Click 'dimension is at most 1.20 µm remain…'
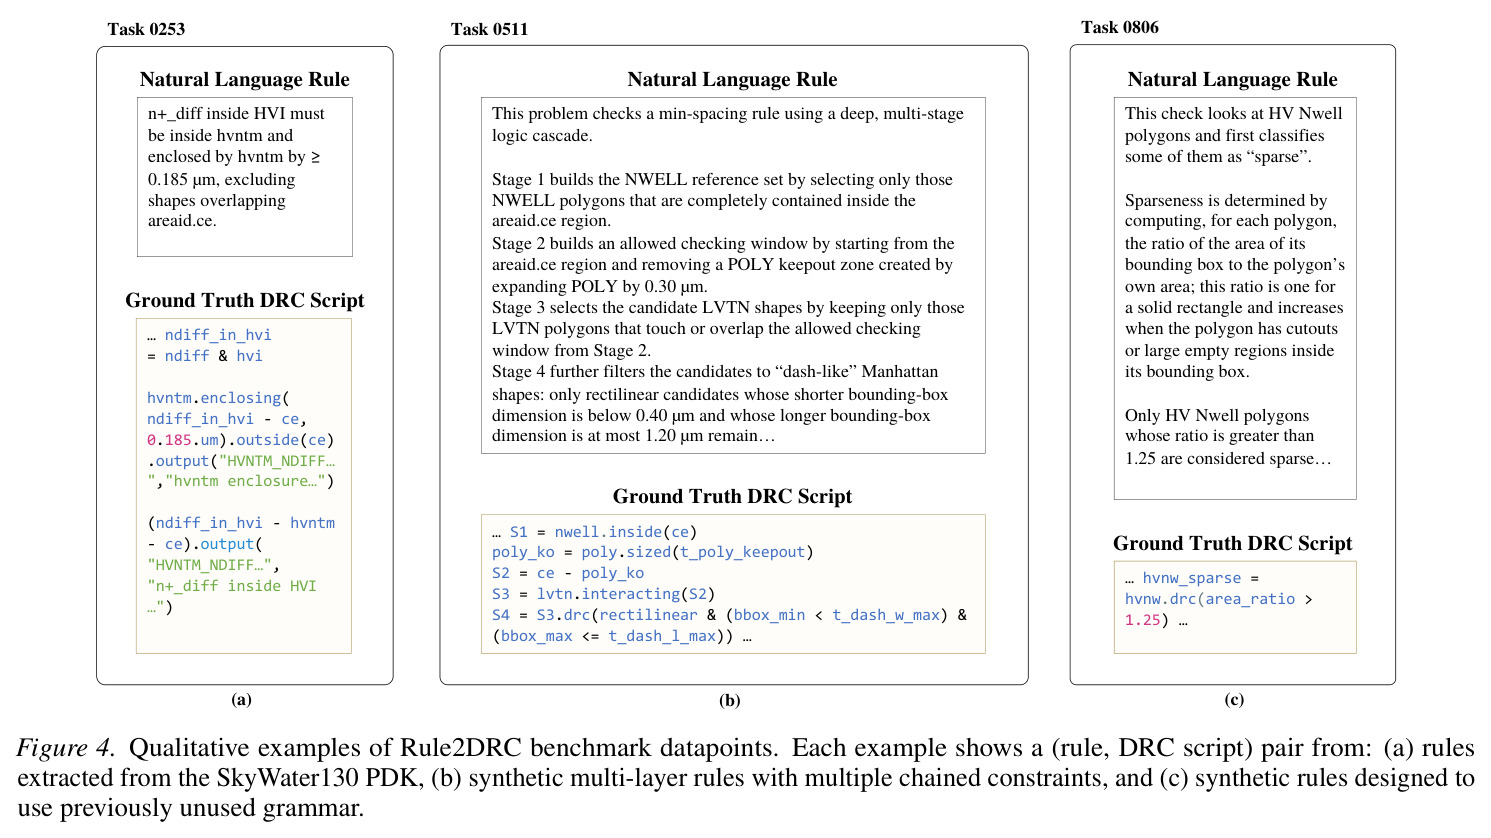 [x=634, y=436]
